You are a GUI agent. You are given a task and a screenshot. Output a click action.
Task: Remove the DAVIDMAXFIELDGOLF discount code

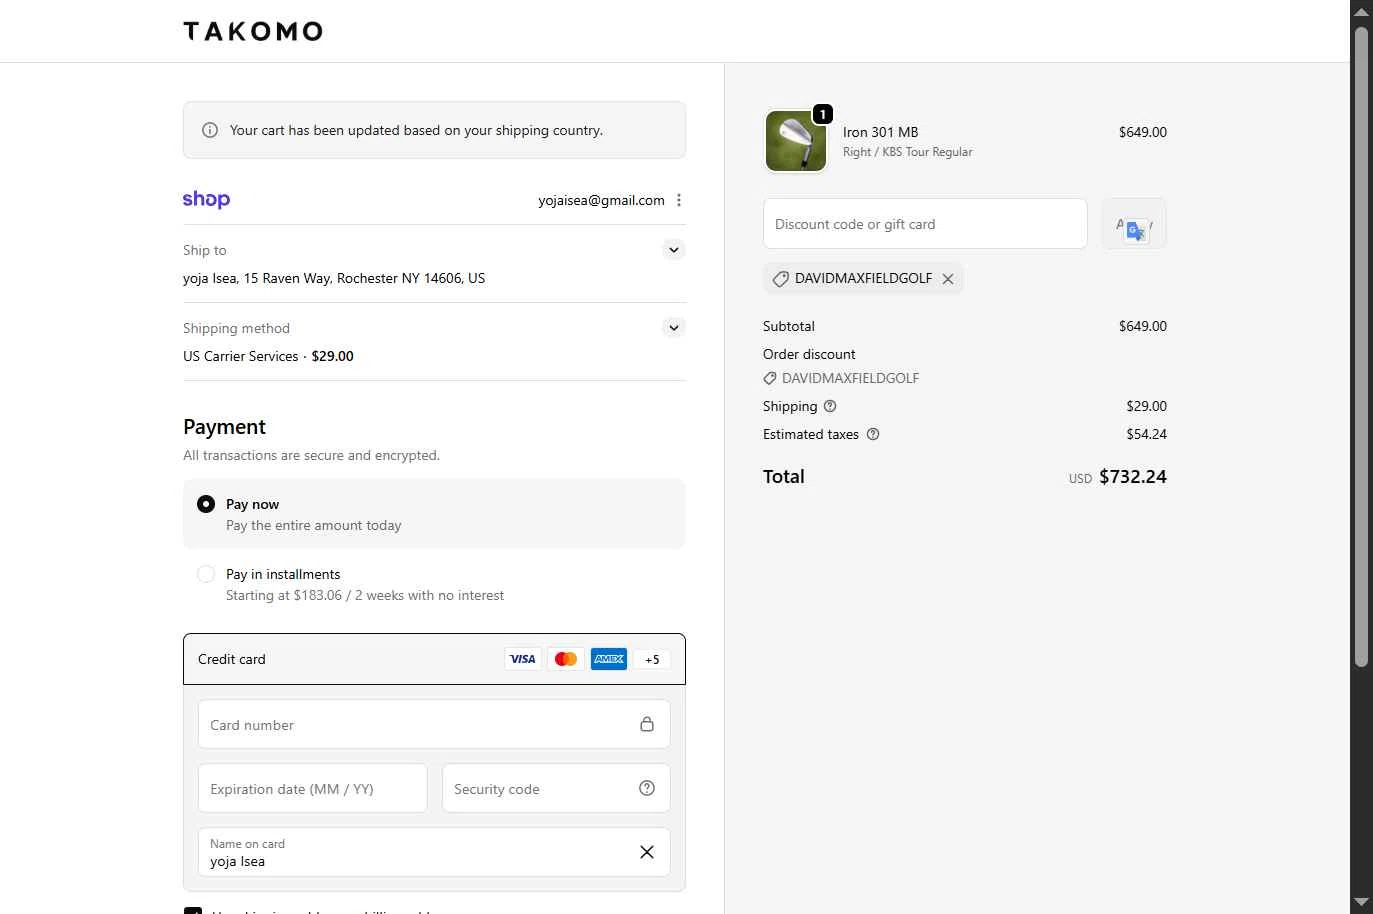coord(948,279)
